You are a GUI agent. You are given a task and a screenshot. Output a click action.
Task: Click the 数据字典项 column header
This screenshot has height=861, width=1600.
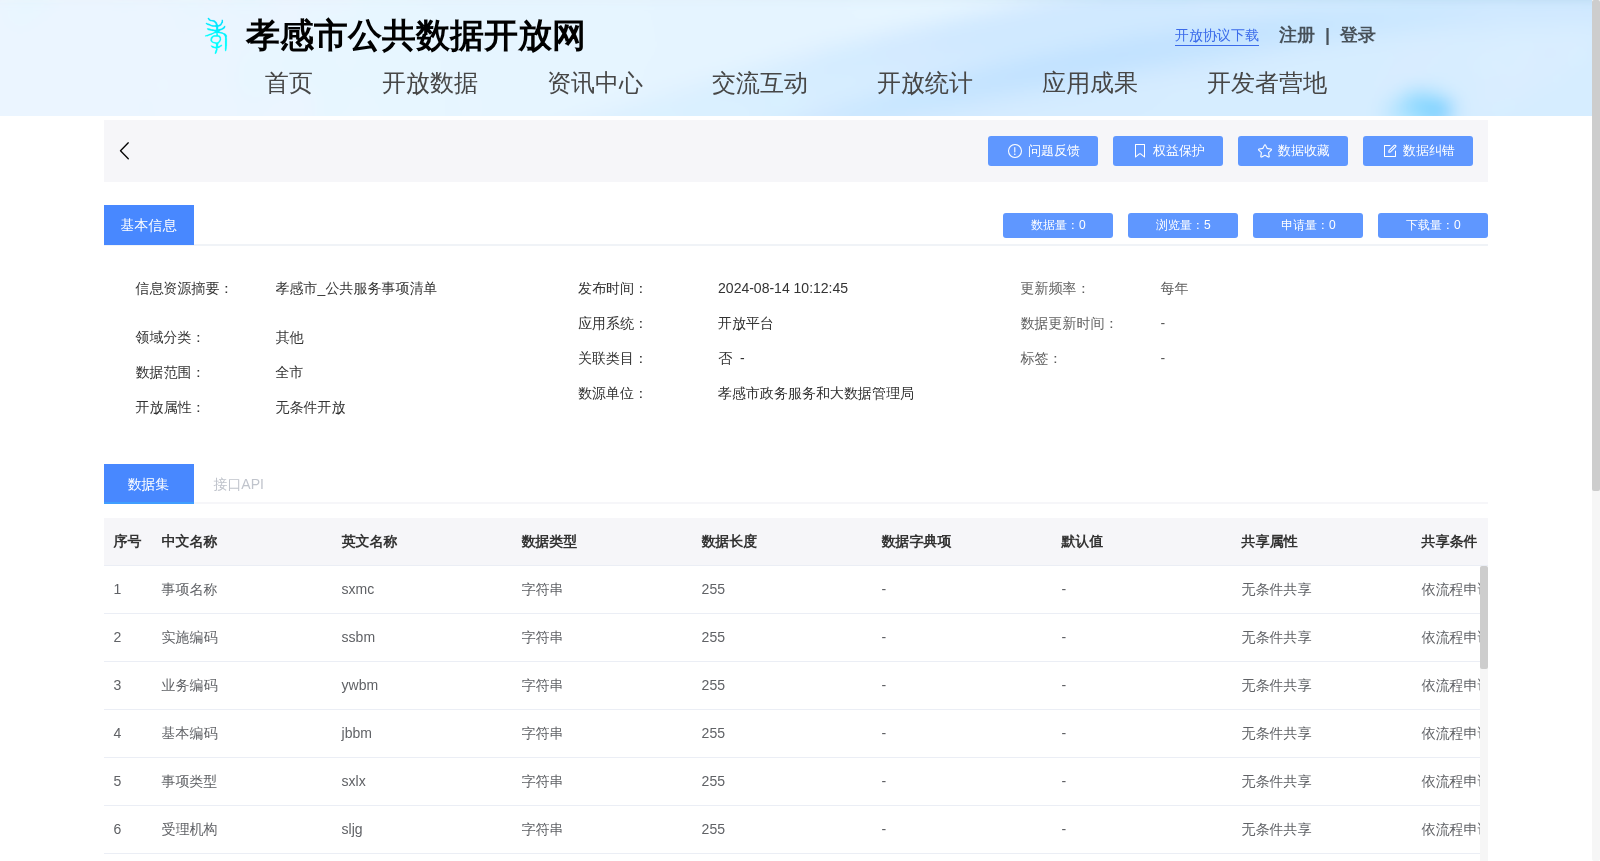click(916, 542)
